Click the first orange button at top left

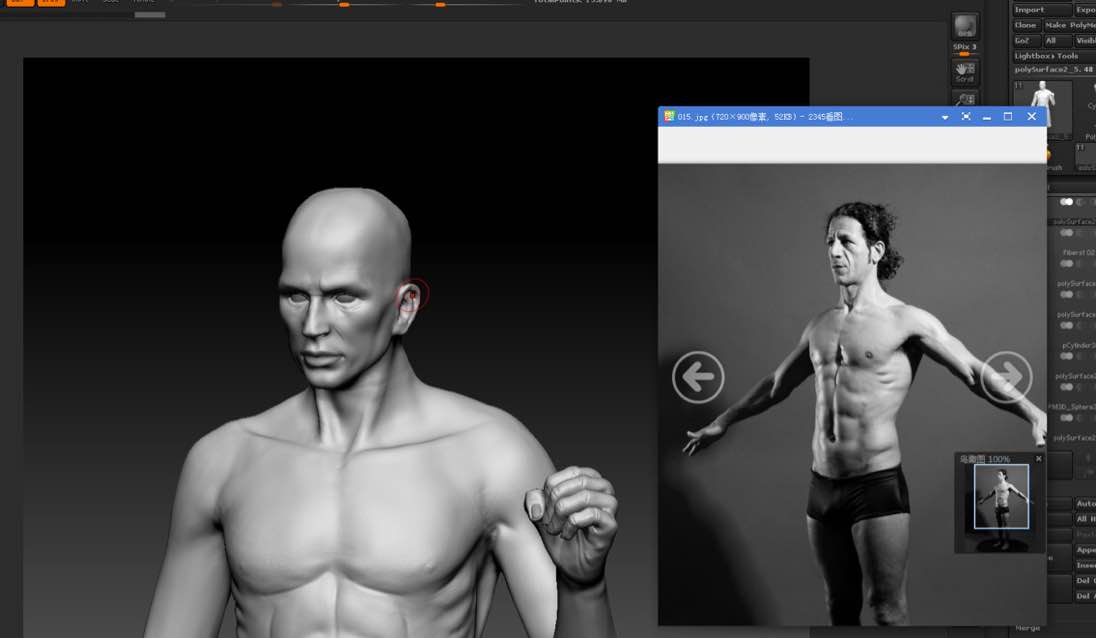[20, 2]
